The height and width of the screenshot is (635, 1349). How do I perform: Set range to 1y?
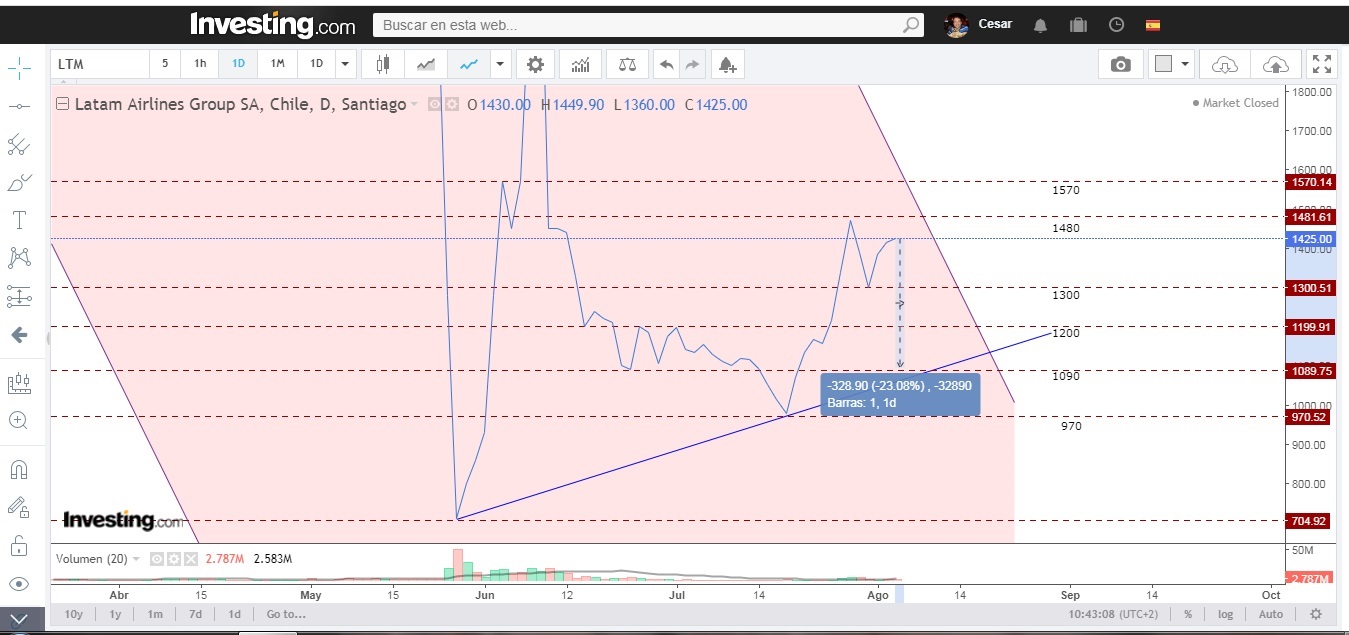pos(115,614)
